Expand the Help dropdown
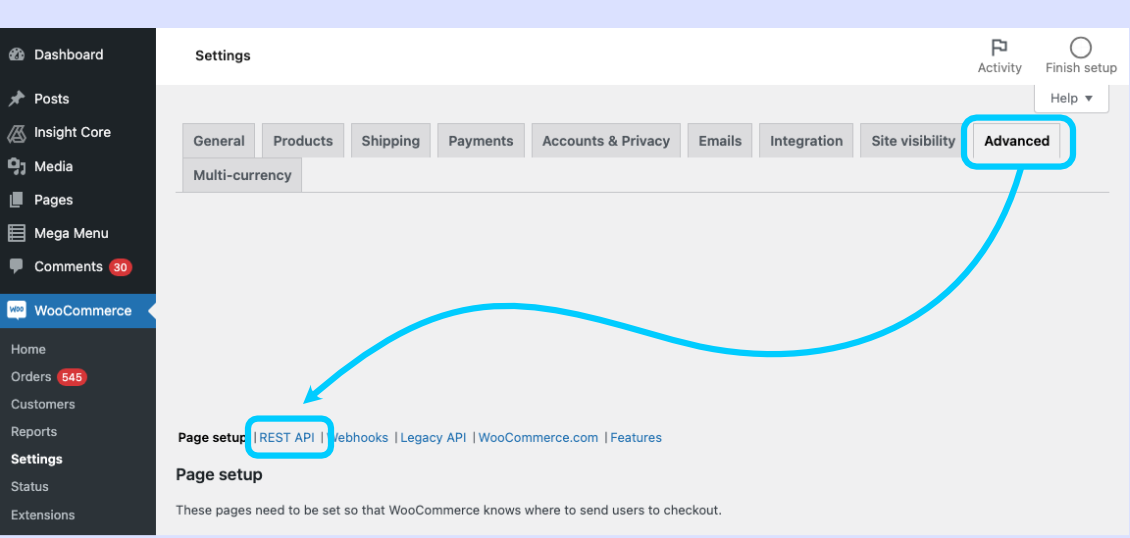Image resolution: width=1130 pixels, height=538 pixels. pyautogui.click(x=1071, y=98)
